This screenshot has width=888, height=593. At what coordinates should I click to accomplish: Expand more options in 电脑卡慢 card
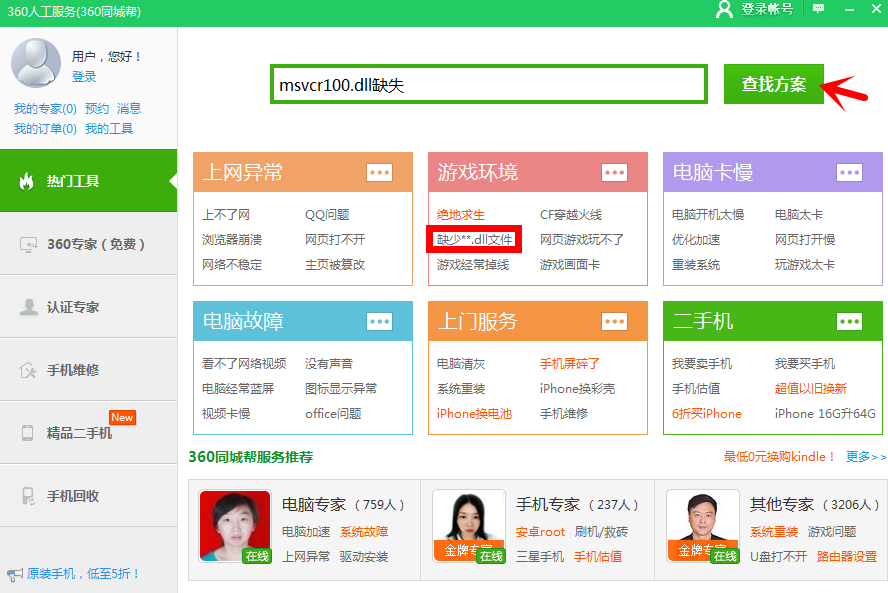click(x=849, y=172)
